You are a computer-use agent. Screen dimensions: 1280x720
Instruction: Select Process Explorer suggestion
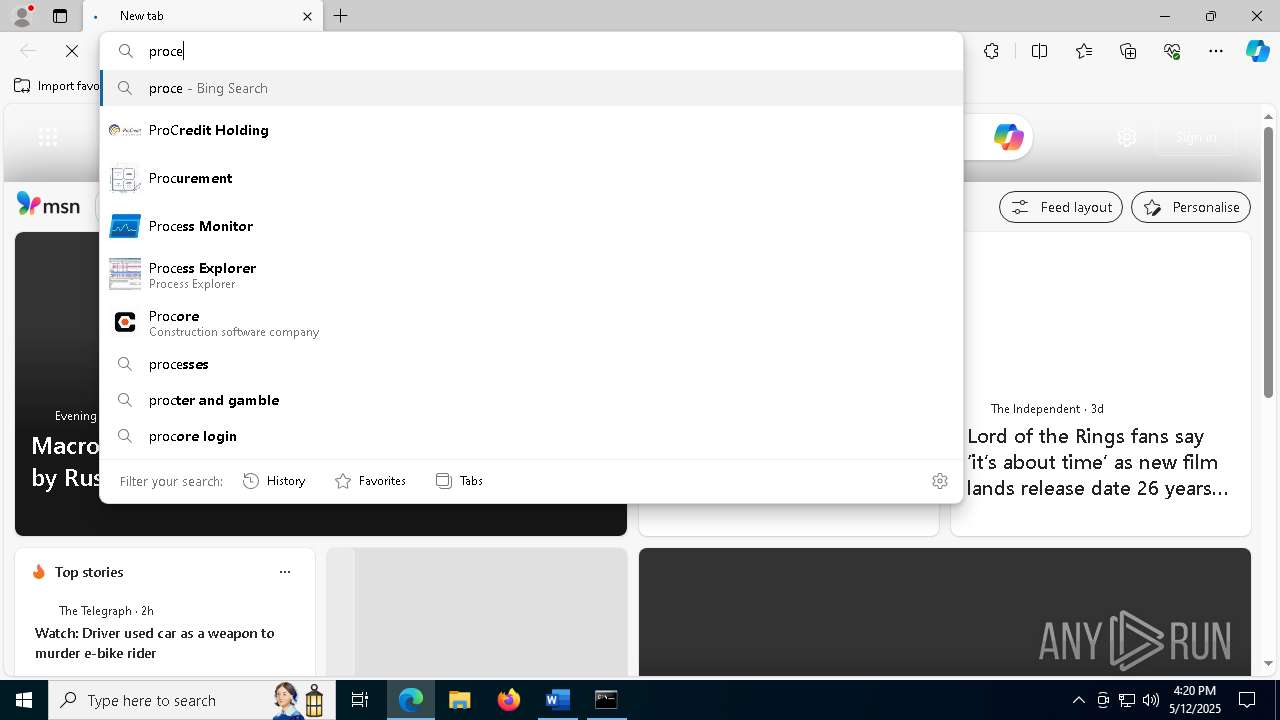pyautogui.click(x=531, y=274)
